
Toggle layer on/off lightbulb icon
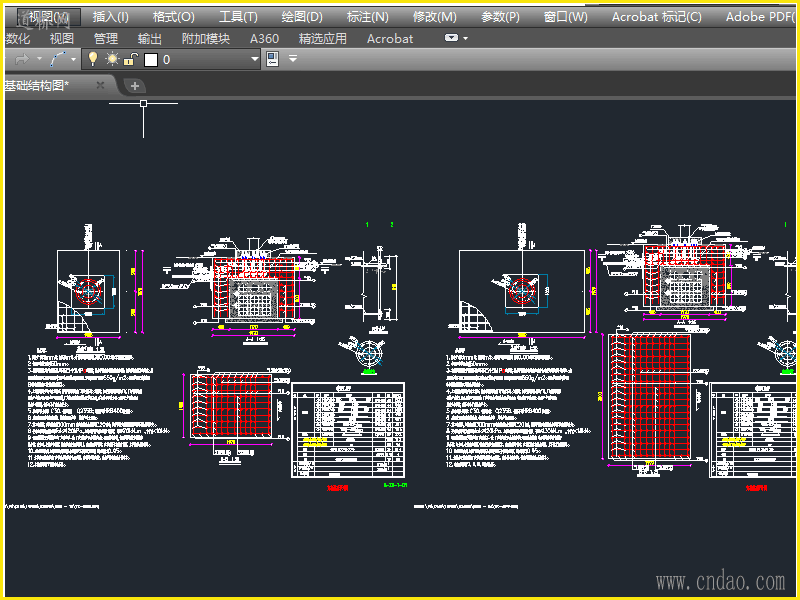(x=94, y=59)
